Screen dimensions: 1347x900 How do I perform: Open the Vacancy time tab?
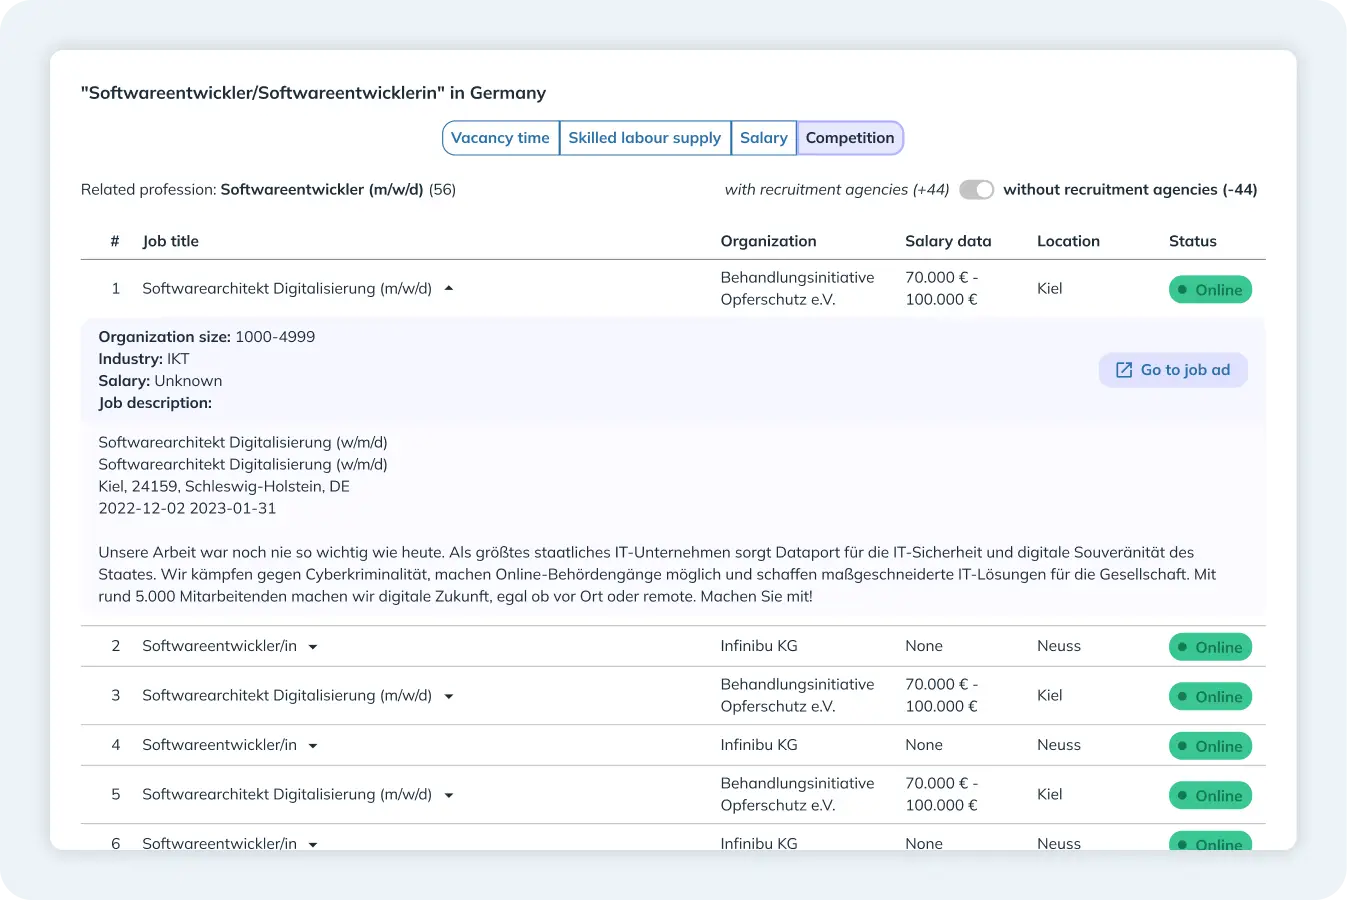500,138
